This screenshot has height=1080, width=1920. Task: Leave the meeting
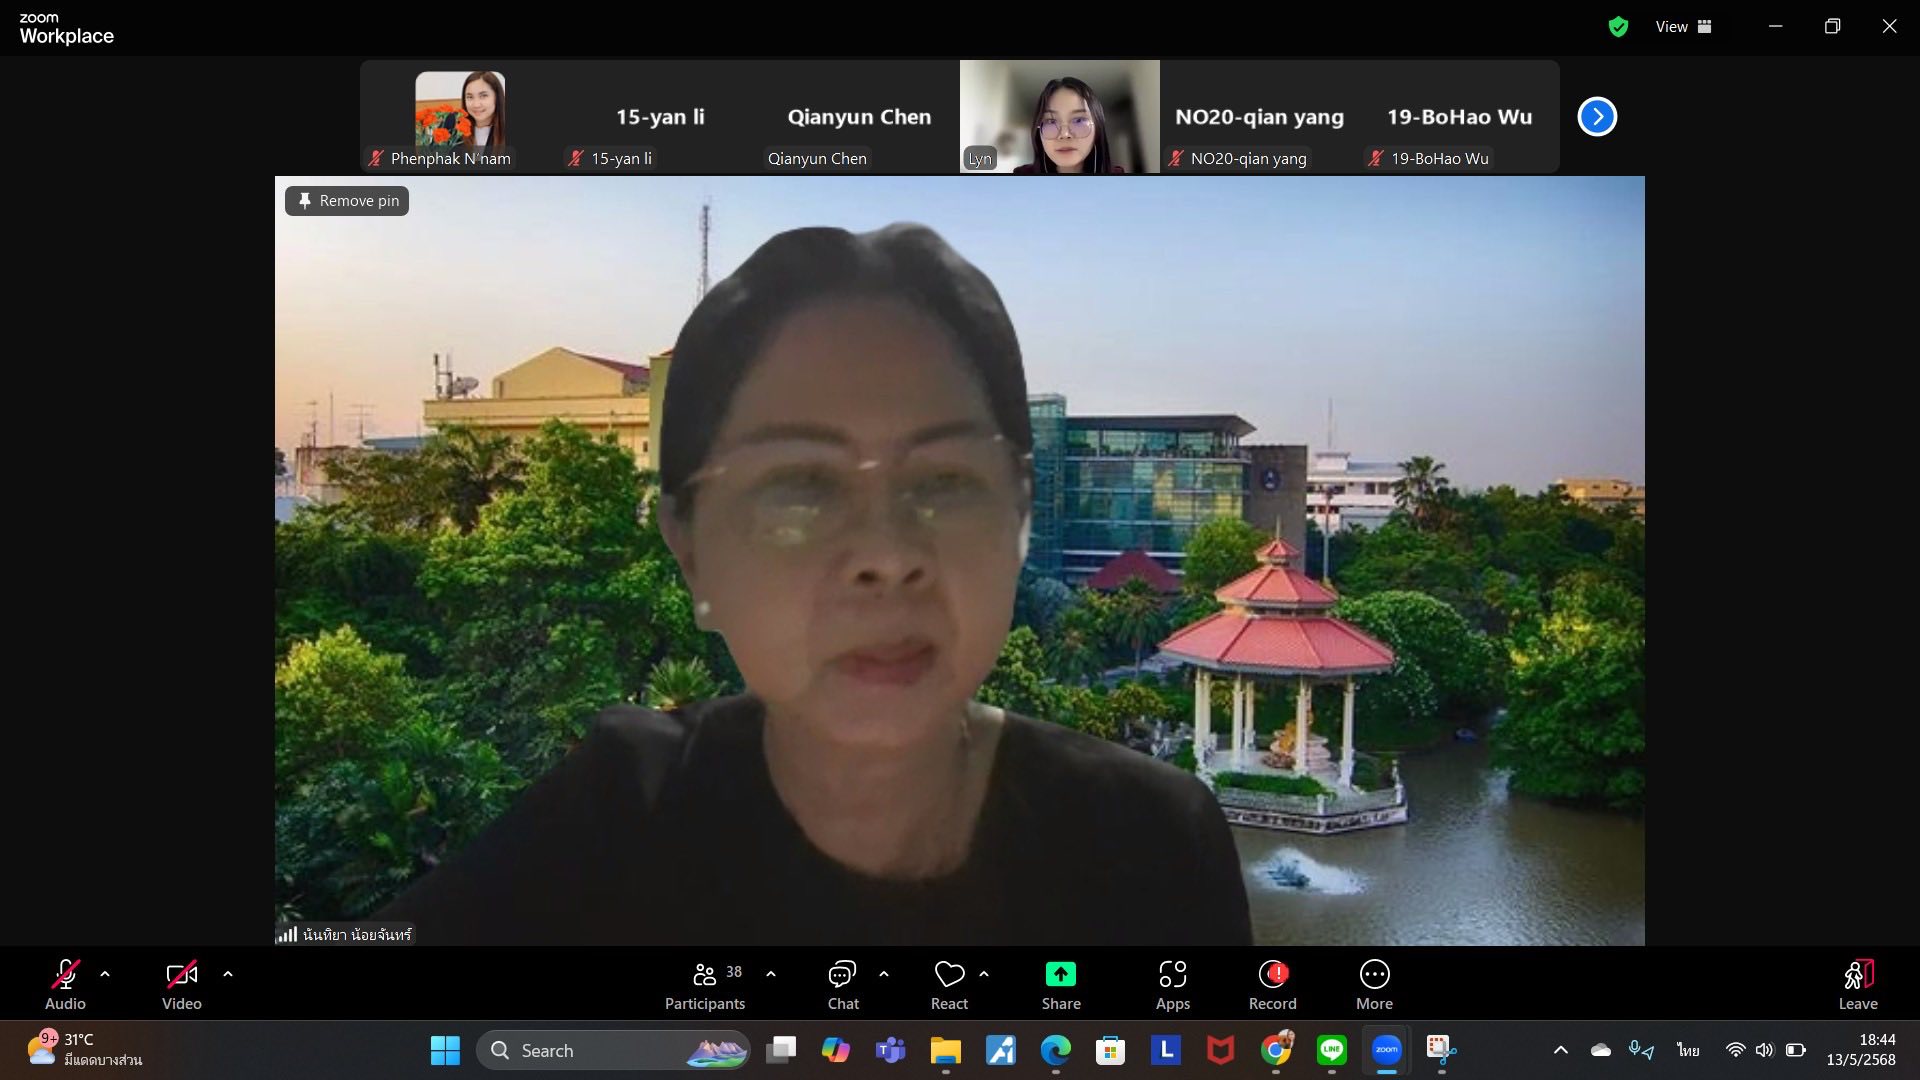[x=1858, y=984]
